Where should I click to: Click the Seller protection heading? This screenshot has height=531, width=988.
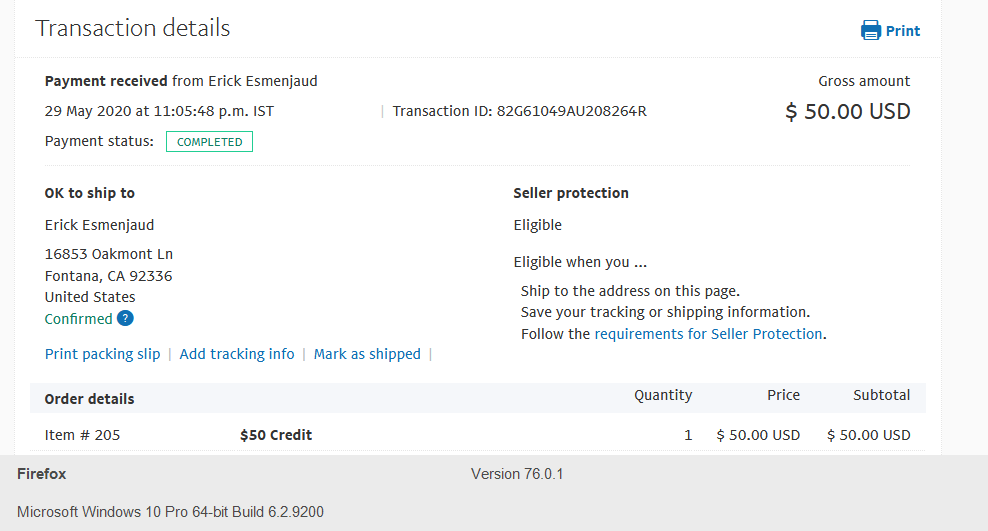571,193
